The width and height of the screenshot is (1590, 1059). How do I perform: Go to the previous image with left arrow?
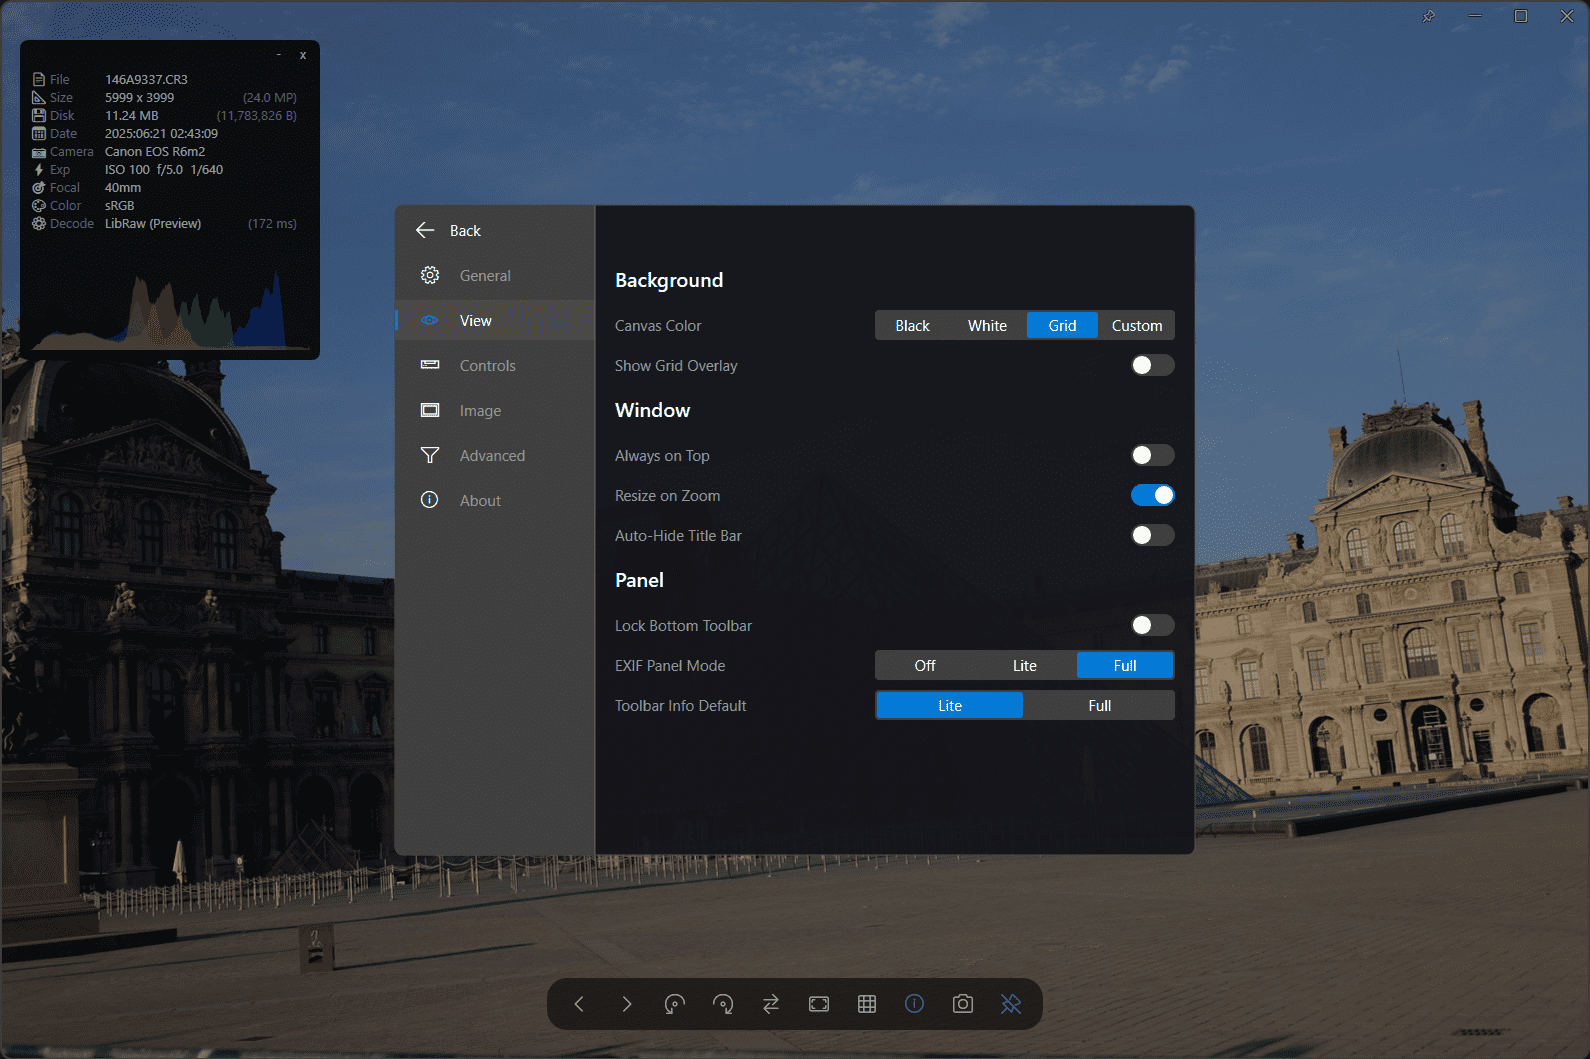coord(579,1004)
